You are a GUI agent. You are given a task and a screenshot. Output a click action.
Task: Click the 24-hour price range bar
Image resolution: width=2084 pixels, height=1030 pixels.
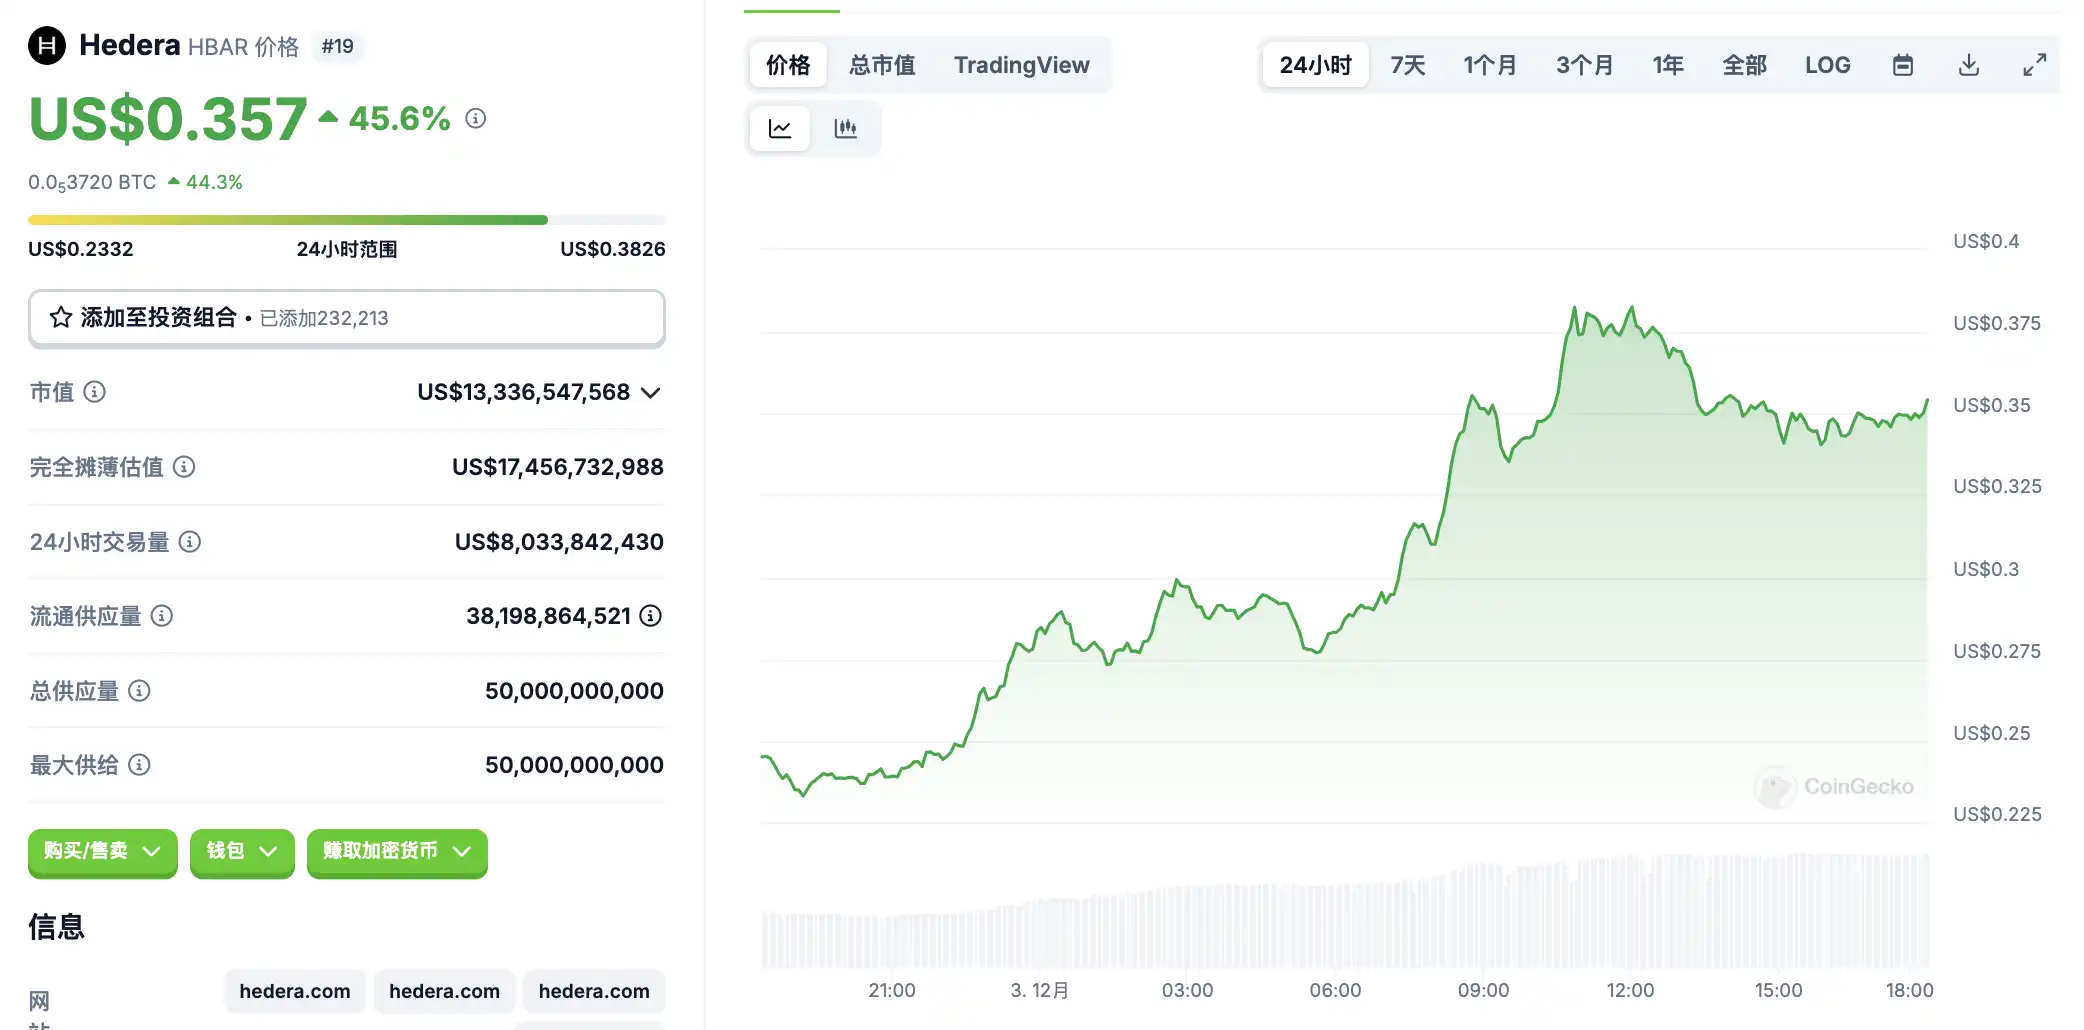346,220
